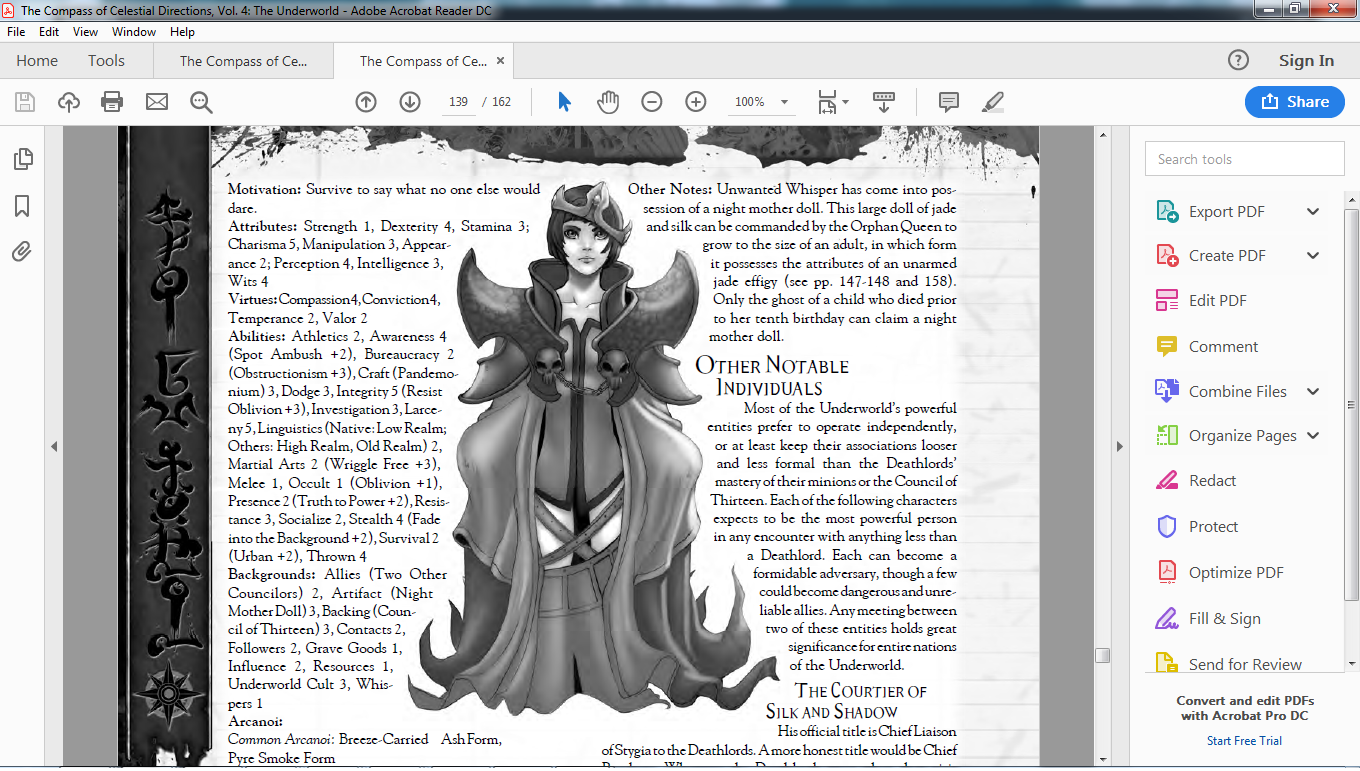The image size is (1360, 771).
Task: Click the Add comment sticky note icon
Action: click(949, 102)
